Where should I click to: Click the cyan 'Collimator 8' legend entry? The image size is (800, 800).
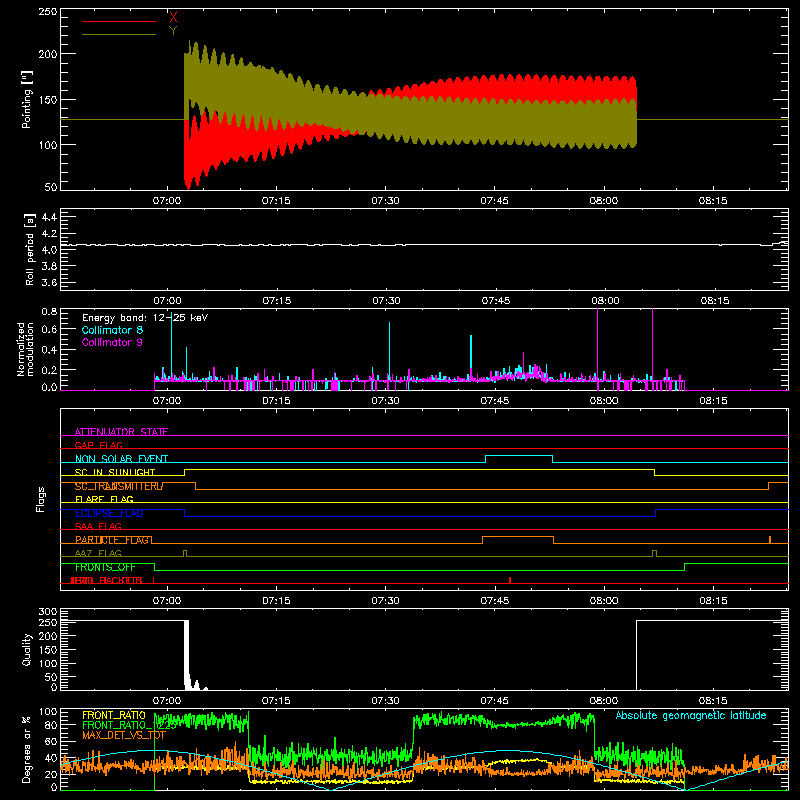112,330
